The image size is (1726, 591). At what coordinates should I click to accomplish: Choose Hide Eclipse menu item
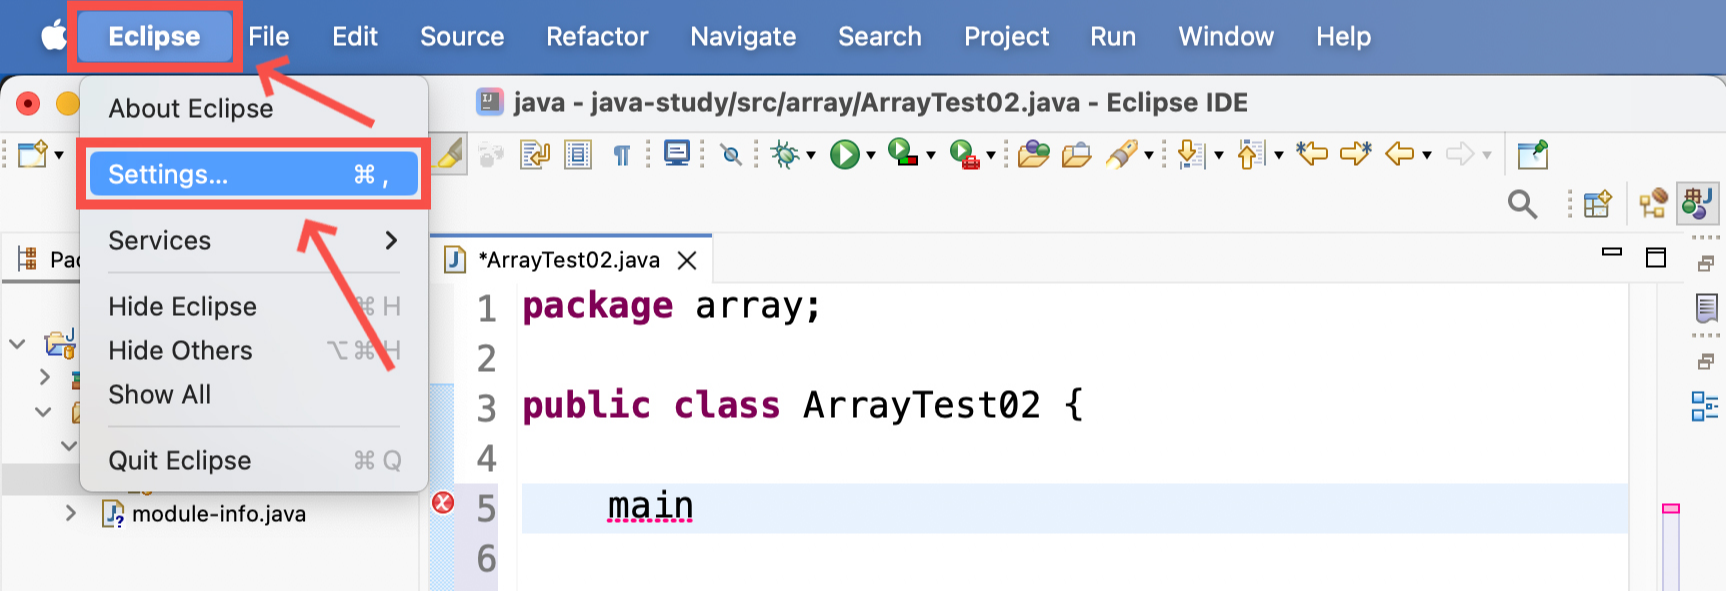pyautogui.click(x=254, y=306)
